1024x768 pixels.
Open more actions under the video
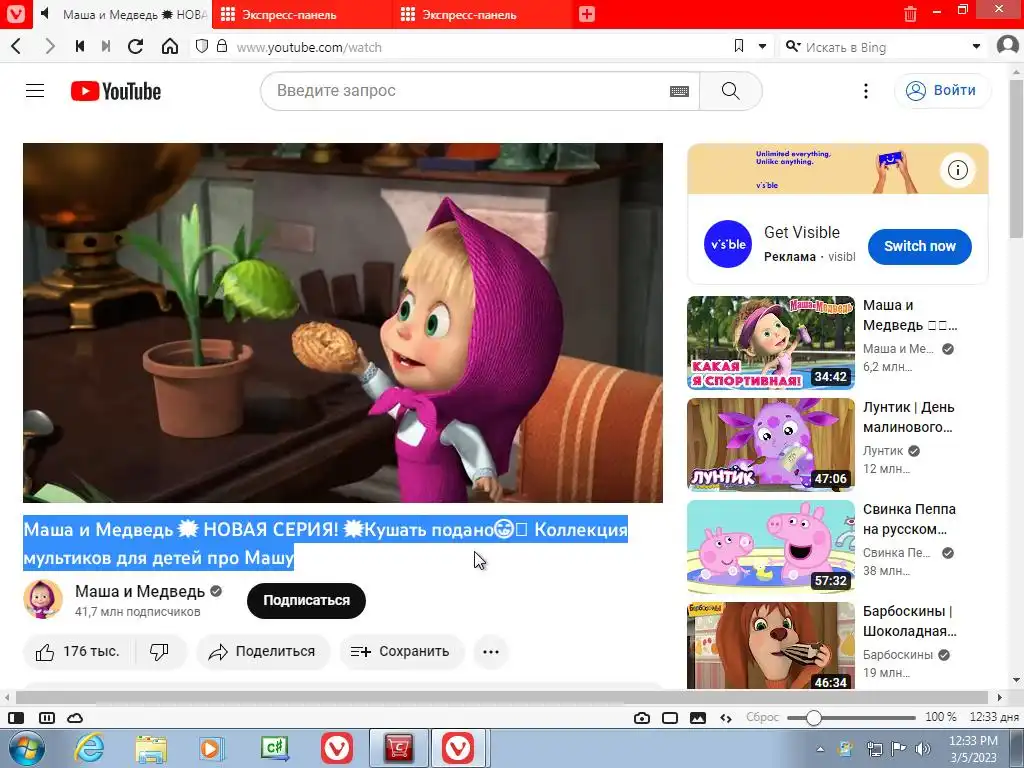click(491, 651)
